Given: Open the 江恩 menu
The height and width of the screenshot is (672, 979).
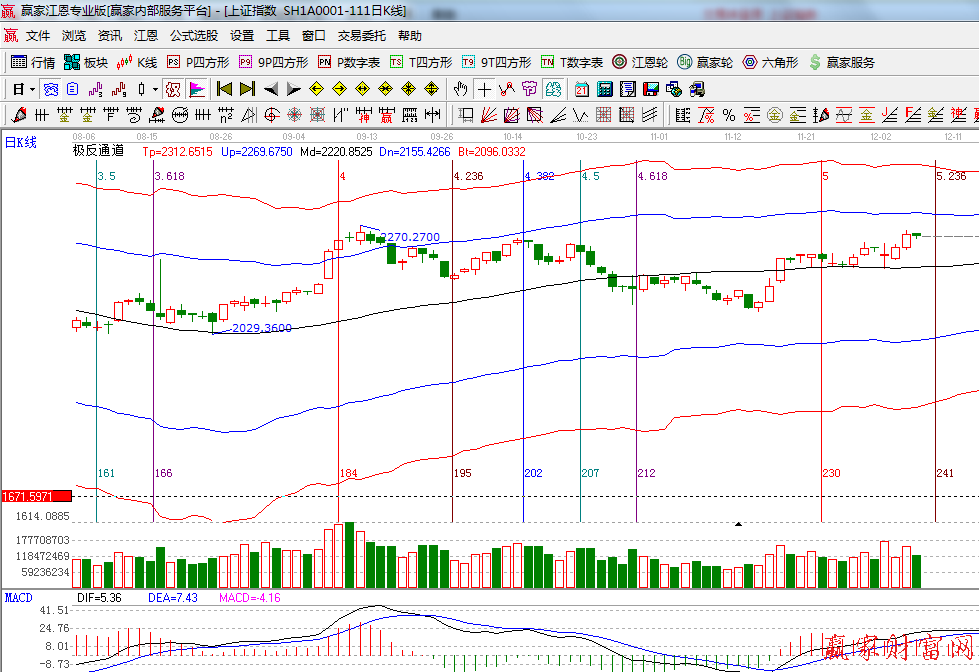Looking at the screenshot, I should [146, 35].
